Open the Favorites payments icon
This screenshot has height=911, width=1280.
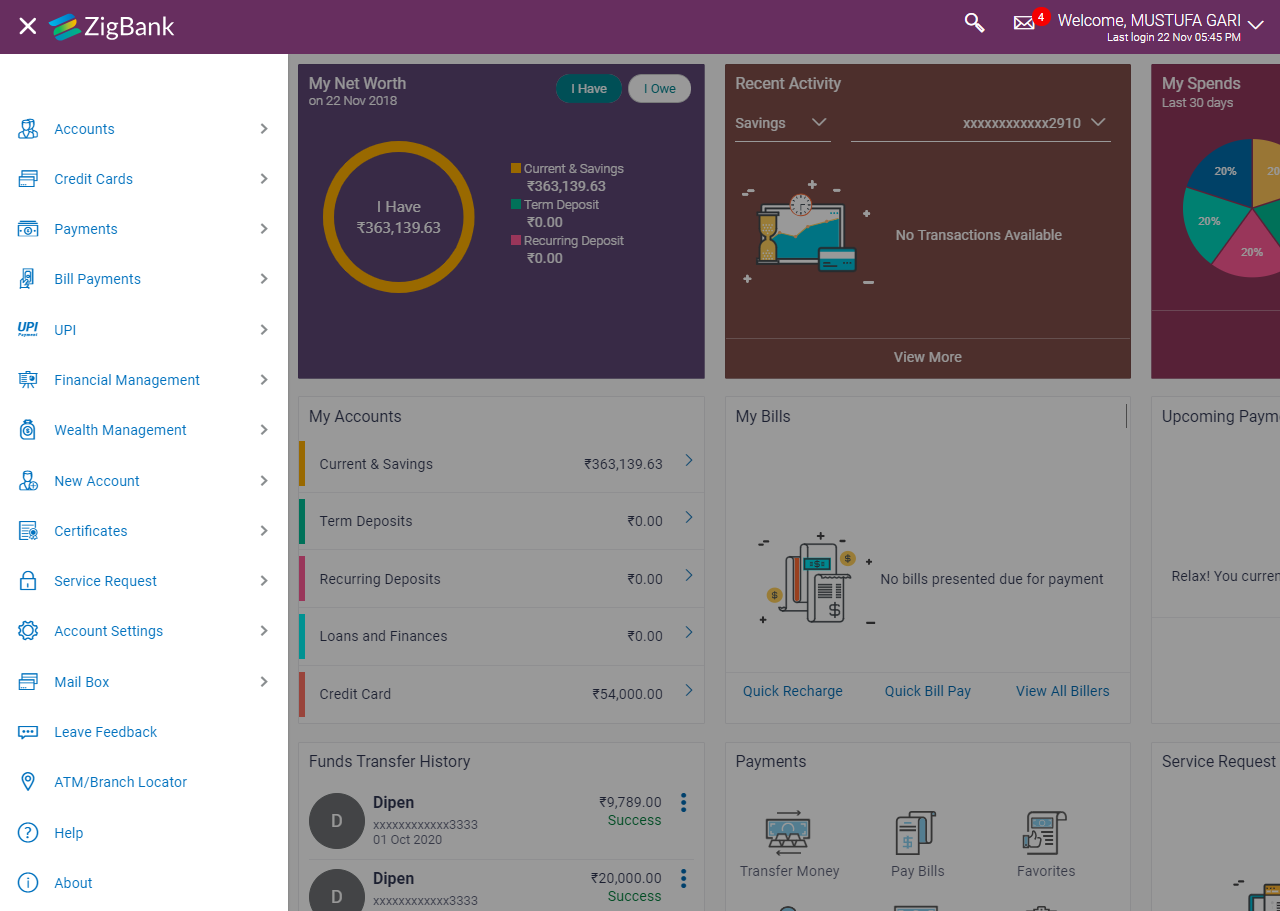[x=1045, y=832]
